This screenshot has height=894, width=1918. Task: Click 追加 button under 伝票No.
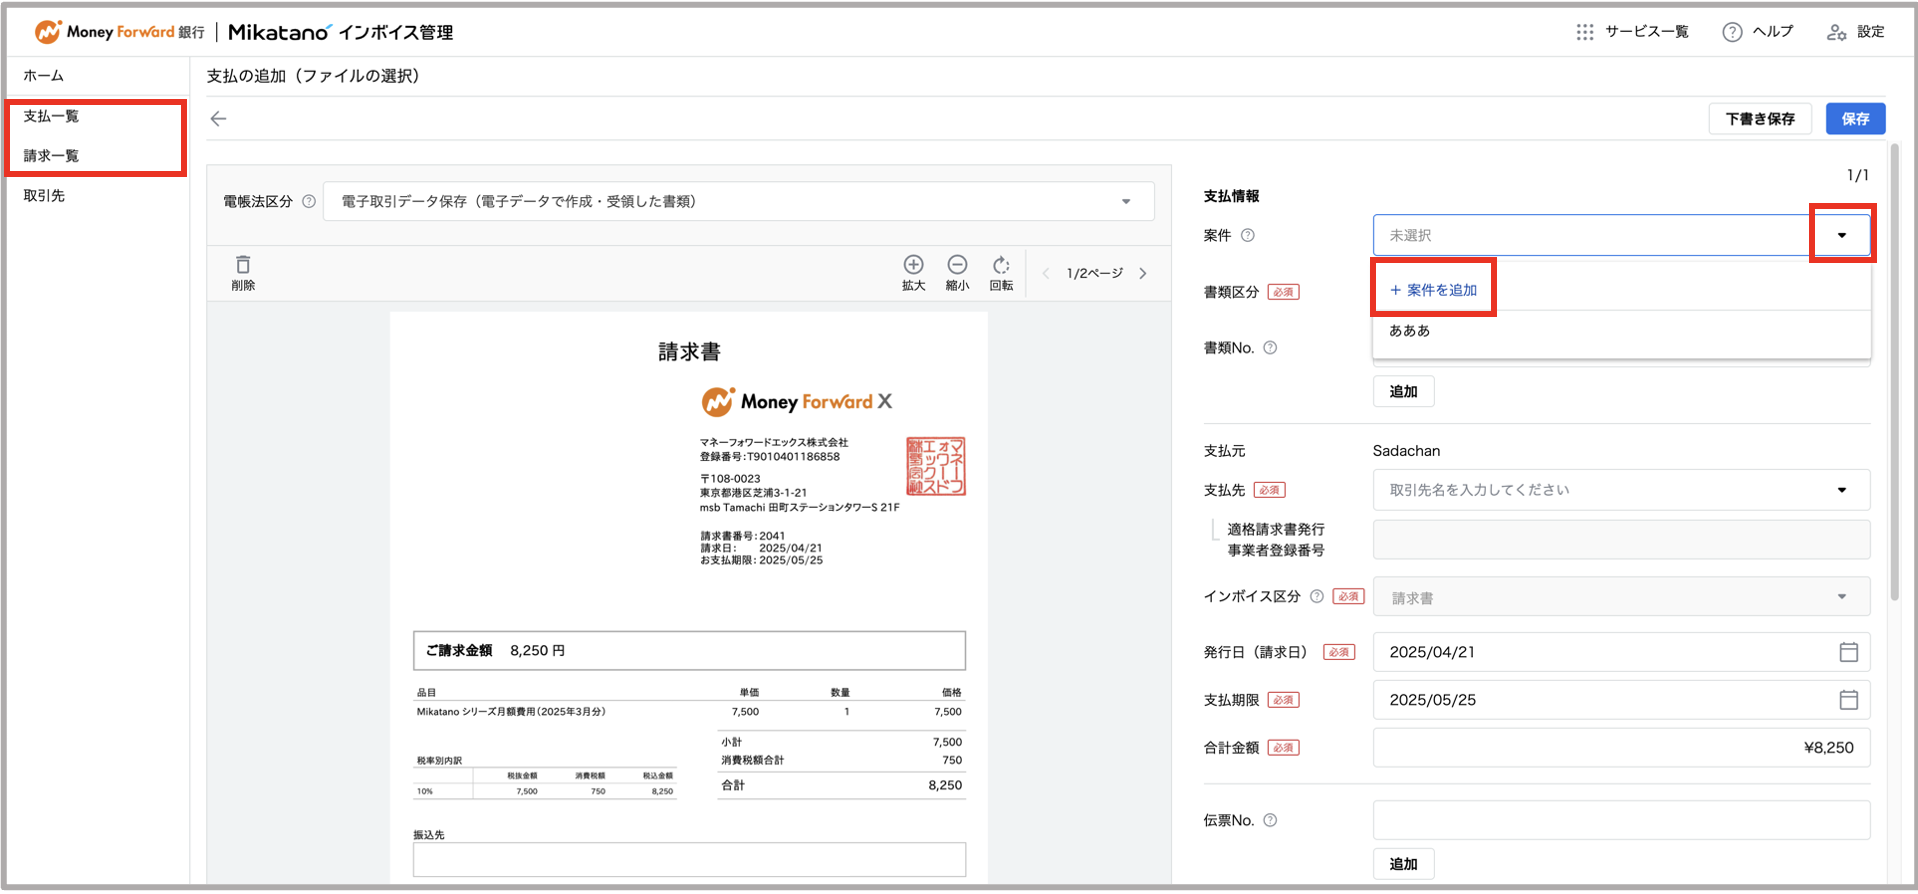tap(1403, 864)
